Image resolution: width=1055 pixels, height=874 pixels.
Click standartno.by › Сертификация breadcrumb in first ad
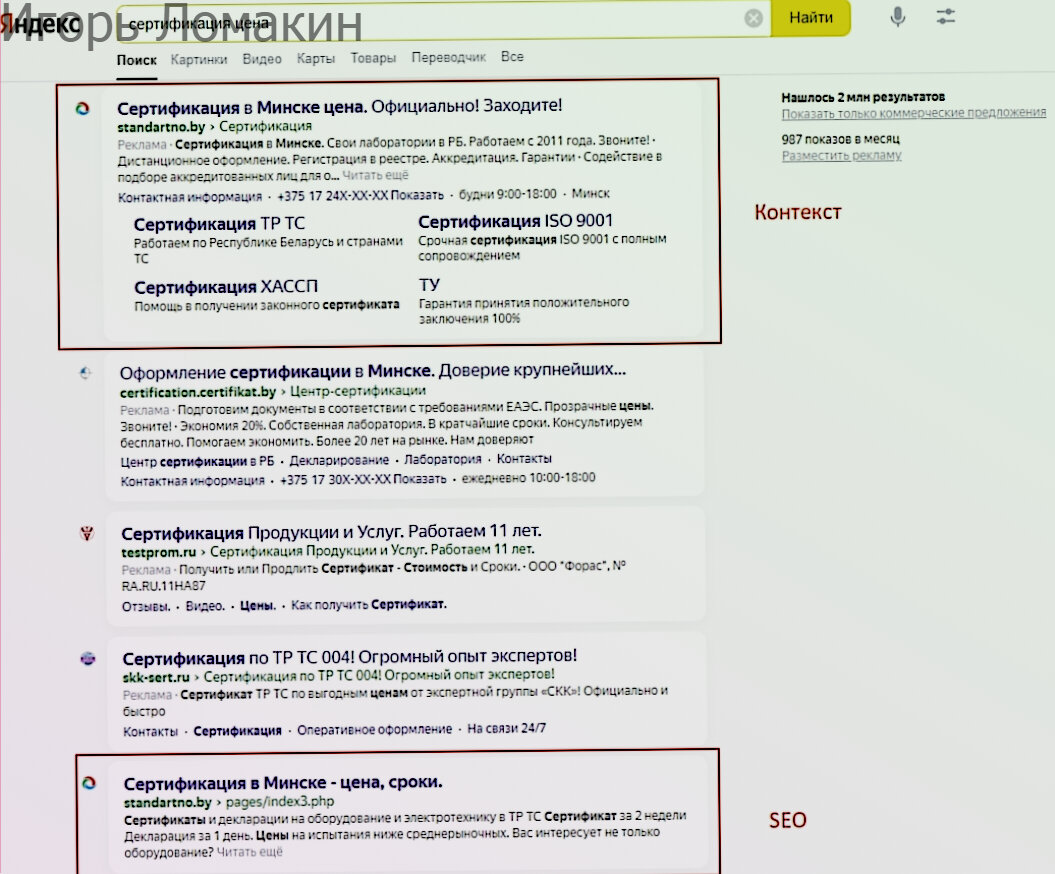coord(215,126)
